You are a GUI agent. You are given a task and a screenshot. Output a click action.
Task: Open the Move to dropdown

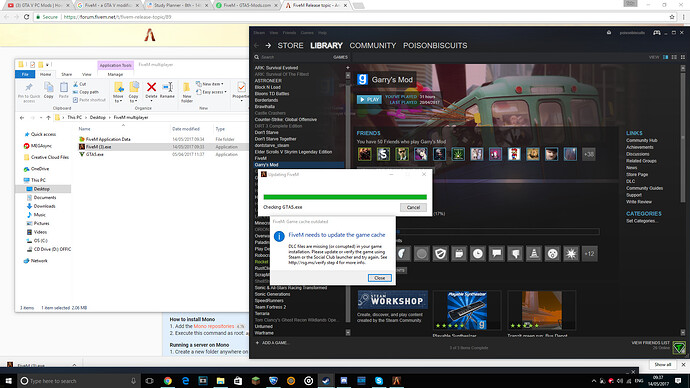click(118, 92)
